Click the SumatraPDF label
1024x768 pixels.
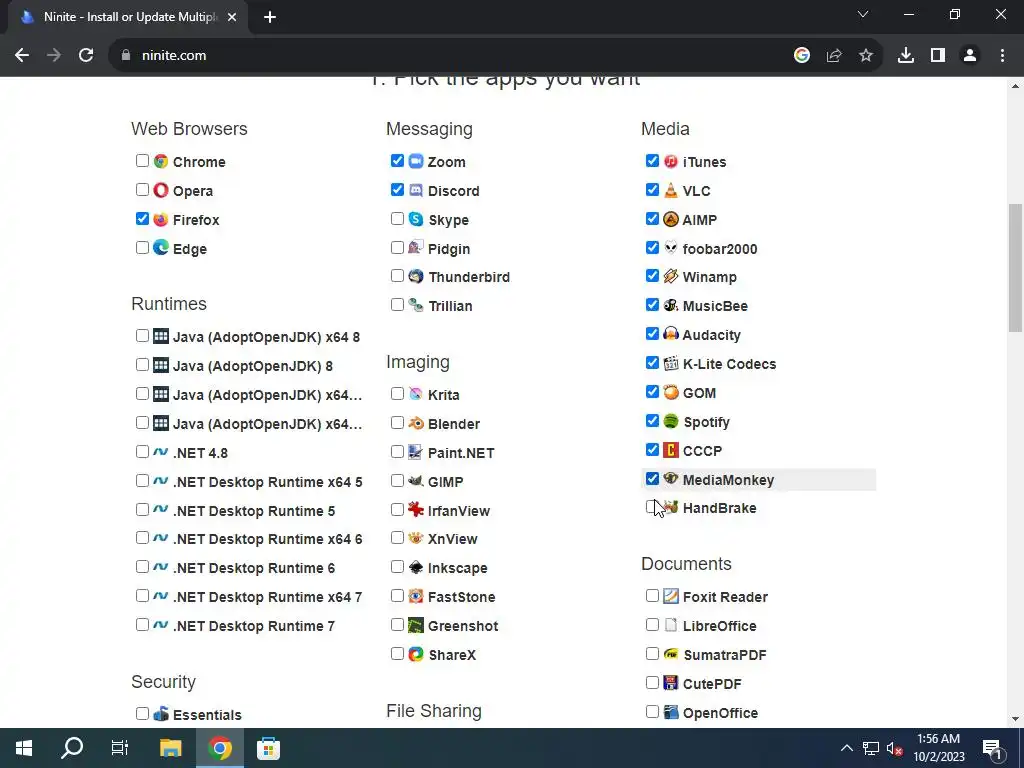[725, 654]
